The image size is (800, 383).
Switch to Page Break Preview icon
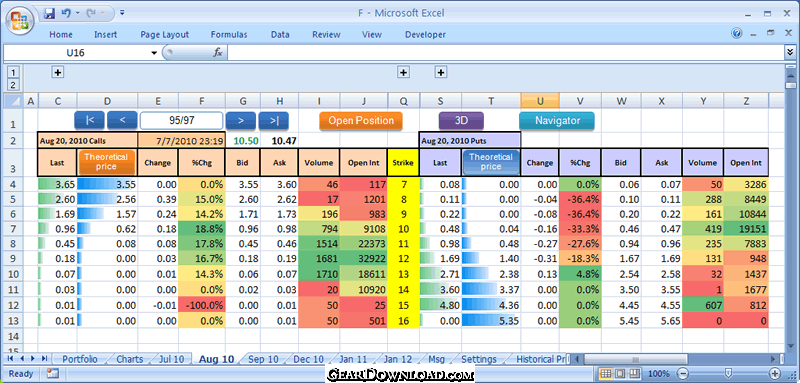point(634,373)
